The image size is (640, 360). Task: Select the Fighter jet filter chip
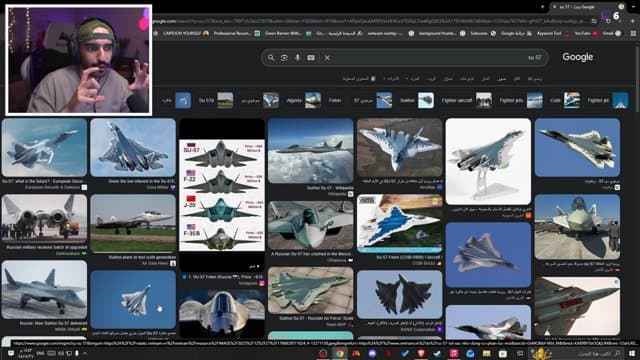point(608,100)
